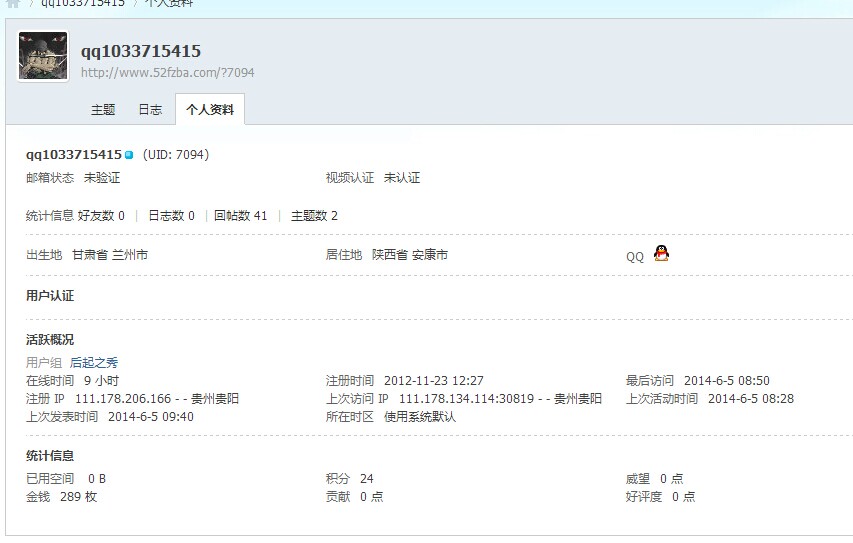Click online time value 9 小时
This screenshot has height=543, width=853.
click(x=101, y=381)
